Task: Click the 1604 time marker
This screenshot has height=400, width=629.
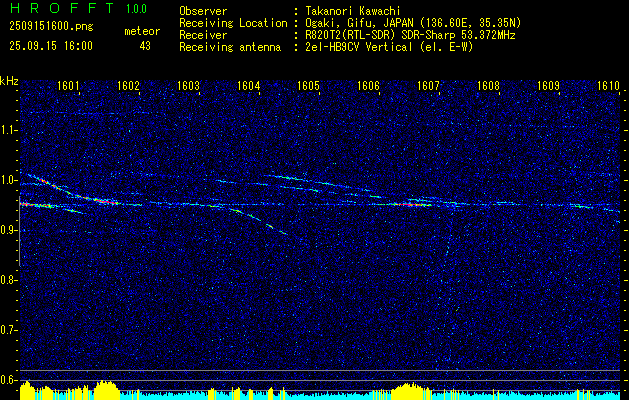Action: point(249,85)
